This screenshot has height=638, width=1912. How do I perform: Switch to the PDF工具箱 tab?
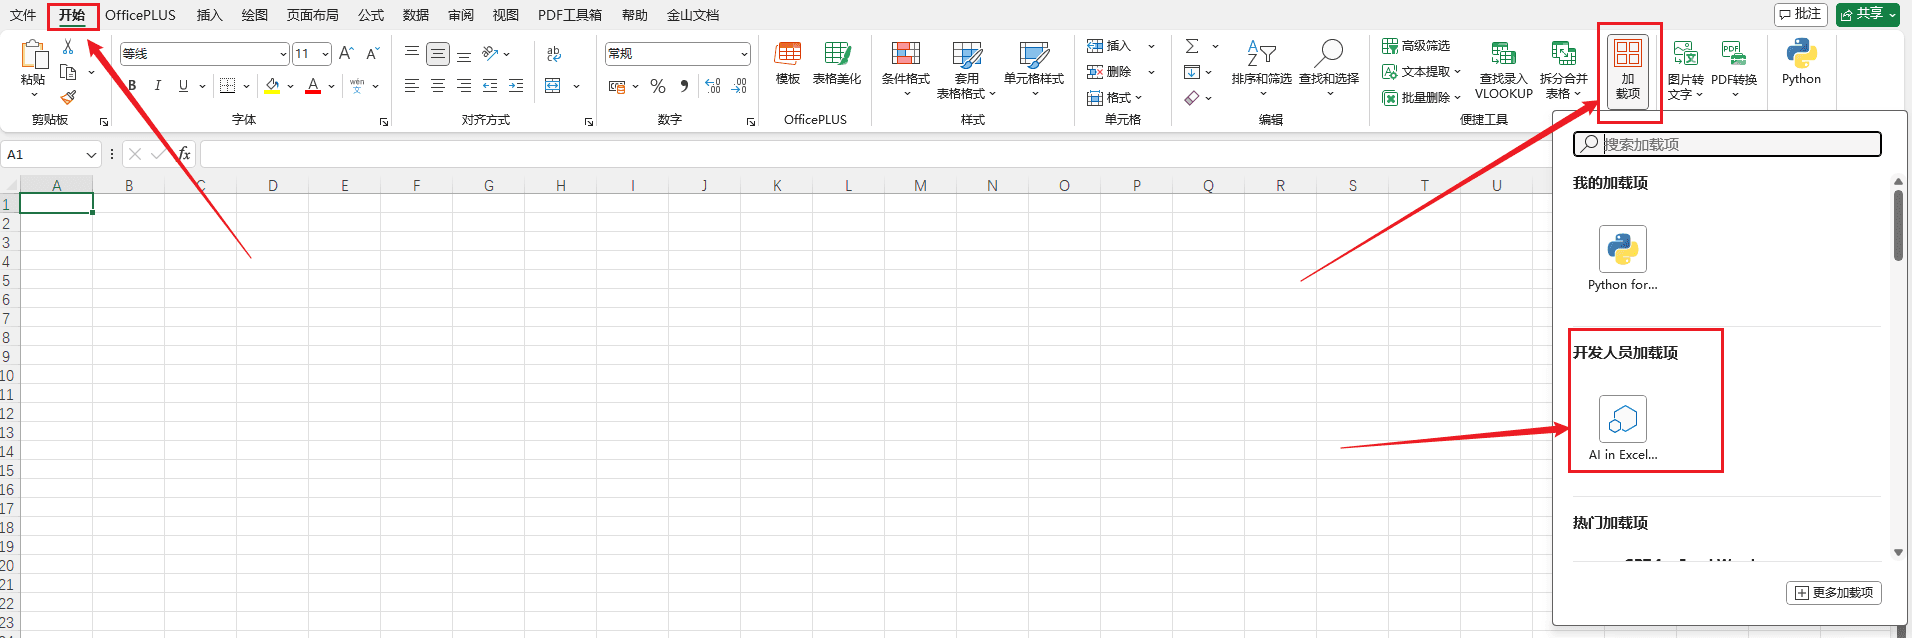570,15
